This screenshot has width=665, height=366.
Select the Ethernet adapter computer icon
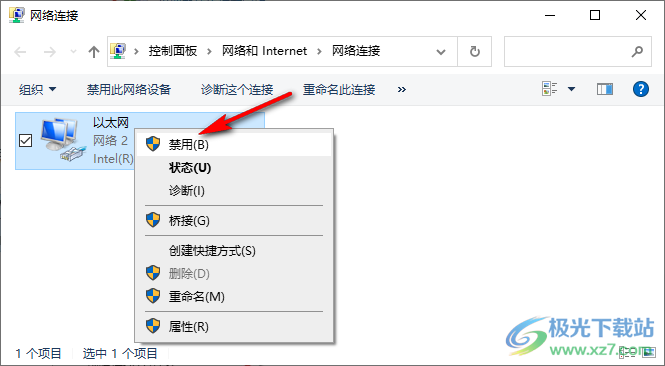(62, 140)
